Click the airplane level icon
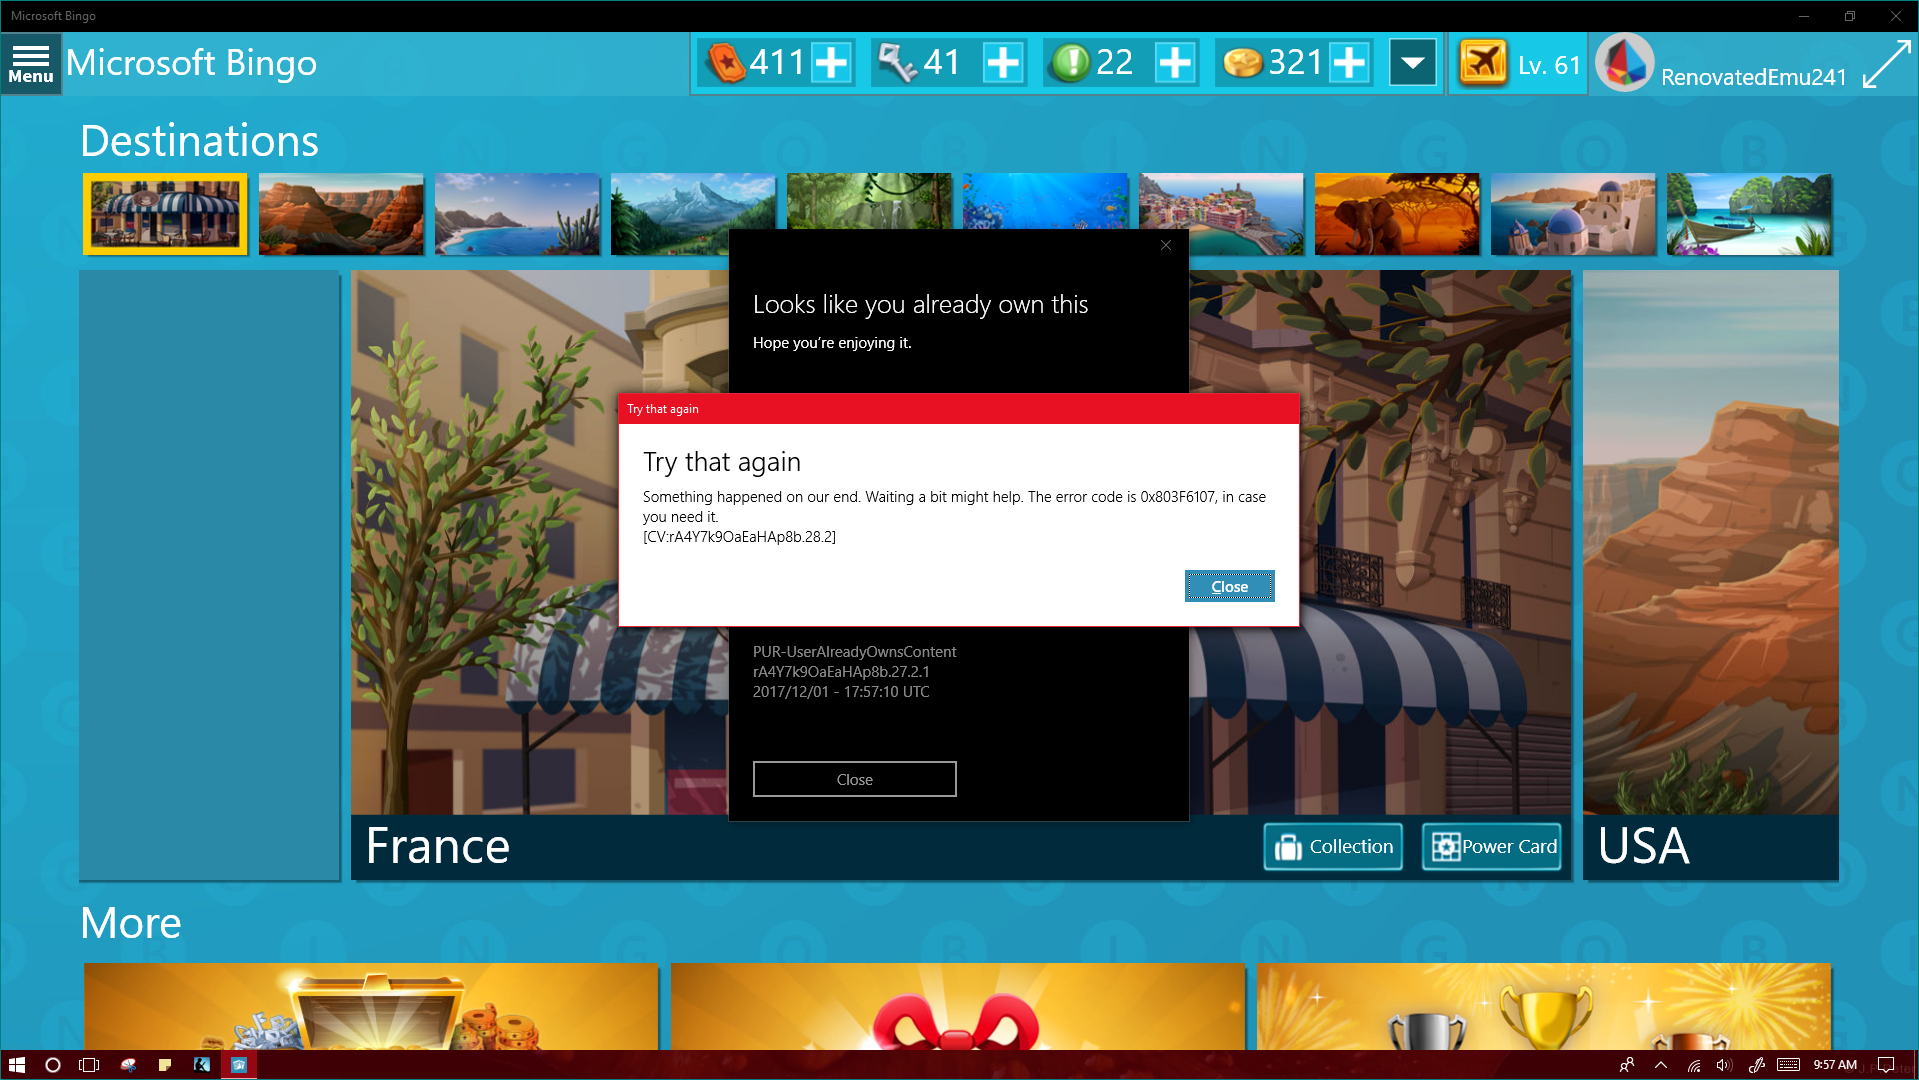 1482,63
